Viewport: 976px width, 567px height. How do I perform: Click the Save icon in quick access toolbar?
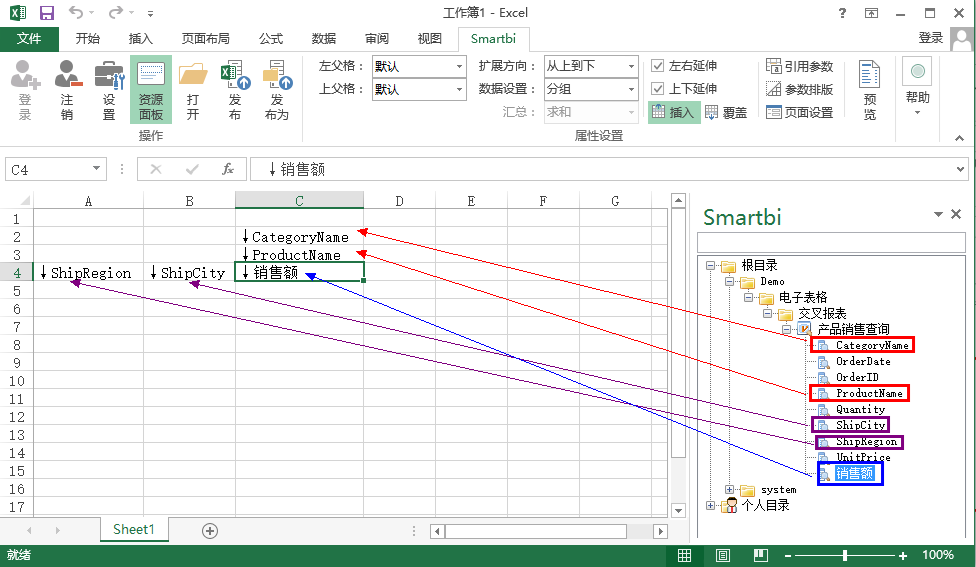pyautogui.click(x=47, y=12)
